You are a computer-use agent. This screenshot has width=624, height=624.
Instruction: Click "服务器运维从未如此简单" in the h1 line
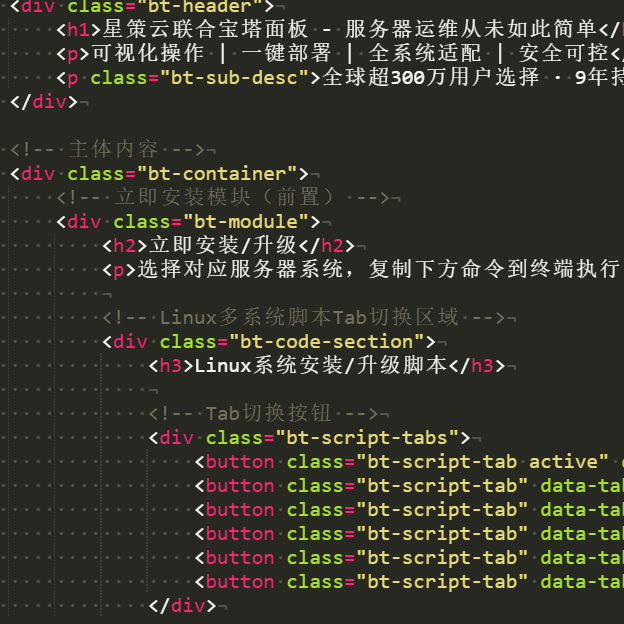(x=471, y=29)
